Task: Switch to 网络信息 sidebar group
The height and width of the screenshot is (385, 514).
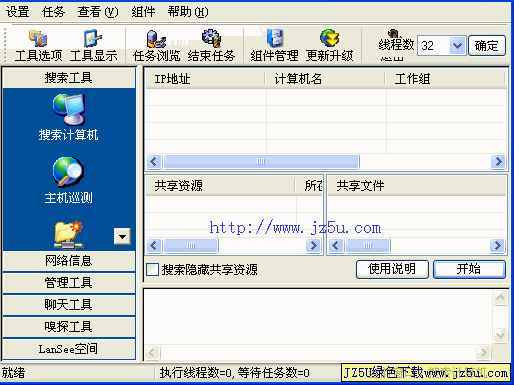Action: (x=69, y=261)
